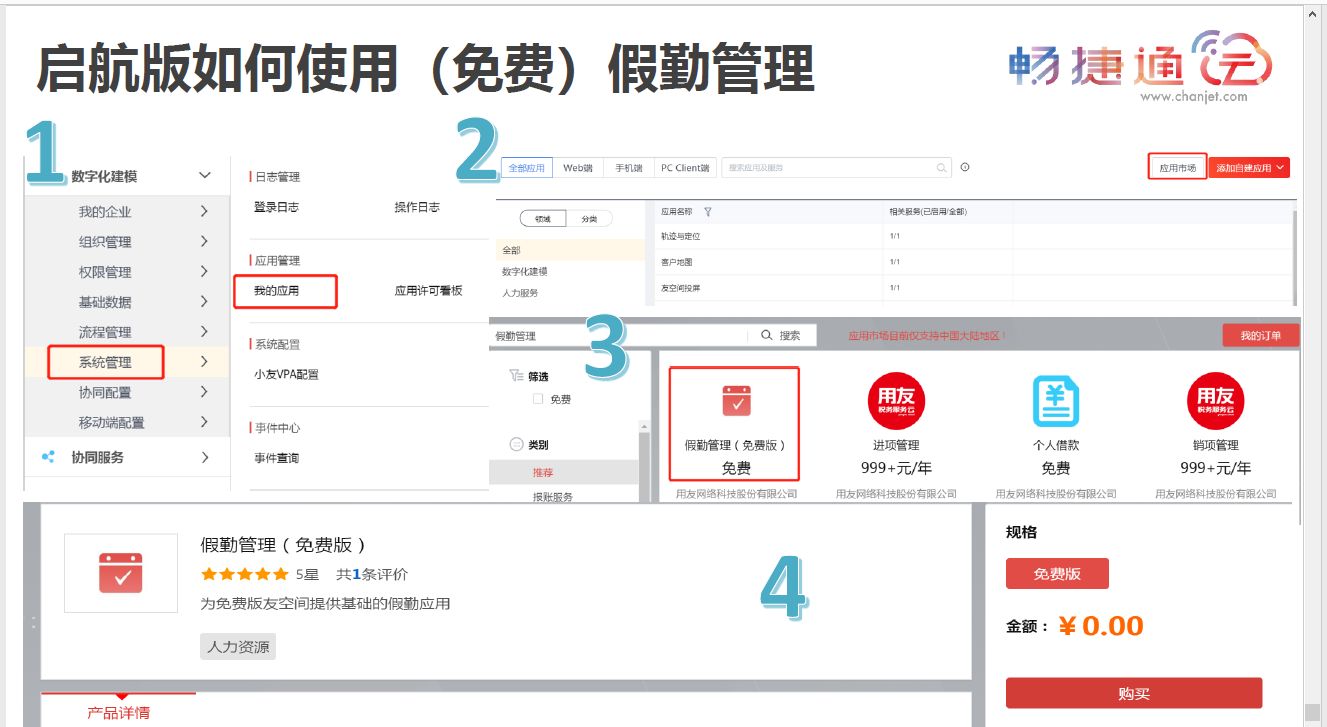1327x727 pixels.
Task: Click the 共1条评价 review count
Action: (x=372, y=574)
